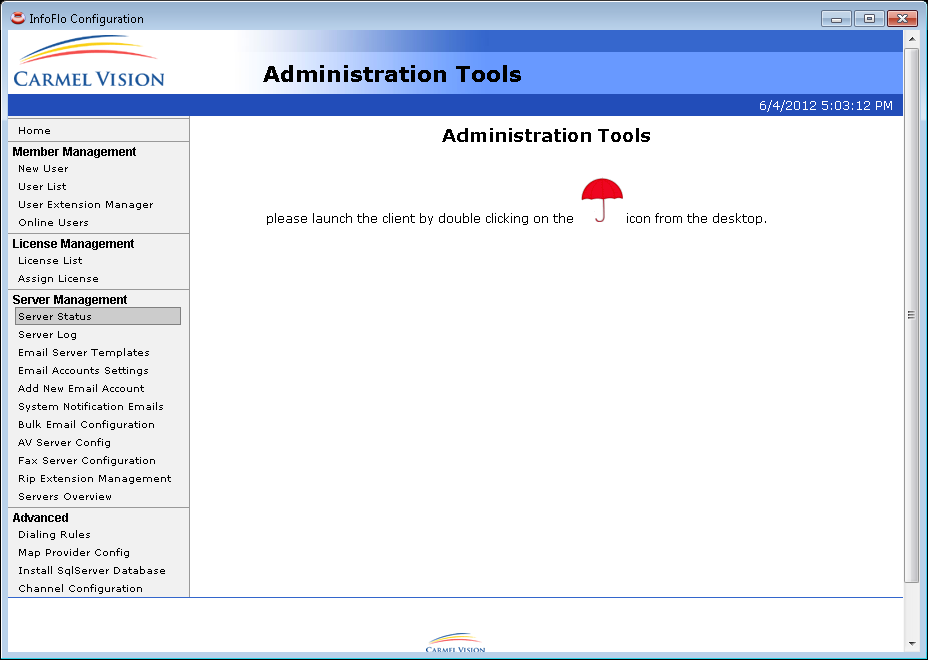The image size is (928, 660).
Task: View Online Users
Action: click(53, 223)
